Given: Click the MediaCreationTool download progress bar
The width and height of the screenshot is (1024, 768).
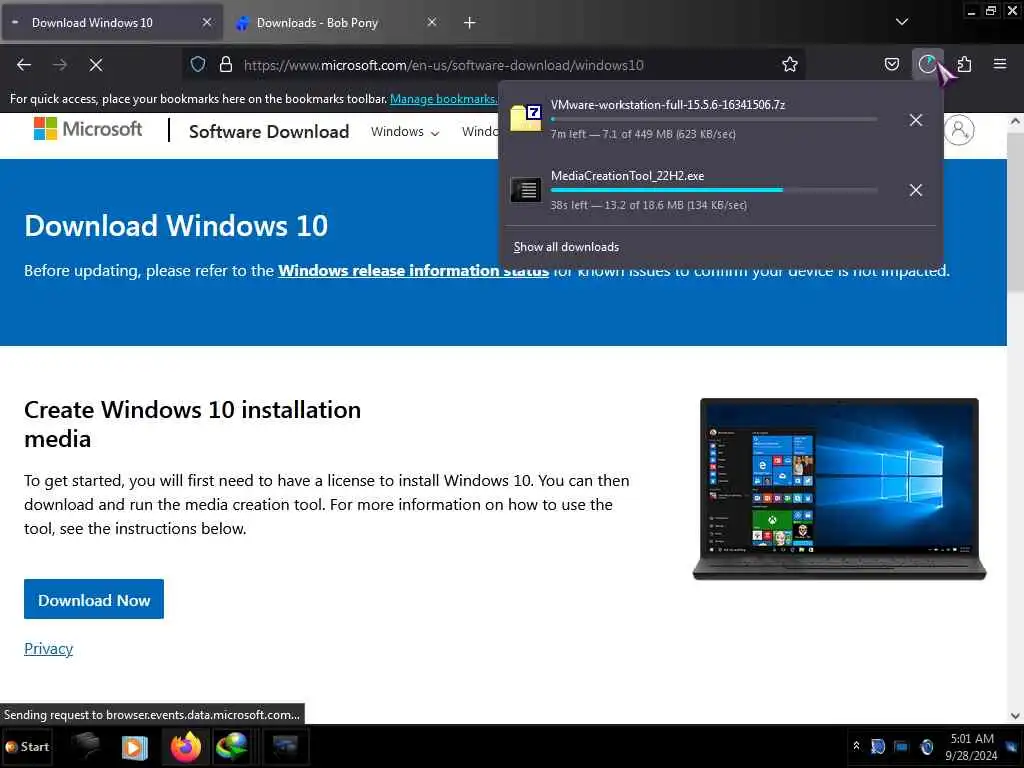Looking at the screenshot, I should tap(714, 190).
